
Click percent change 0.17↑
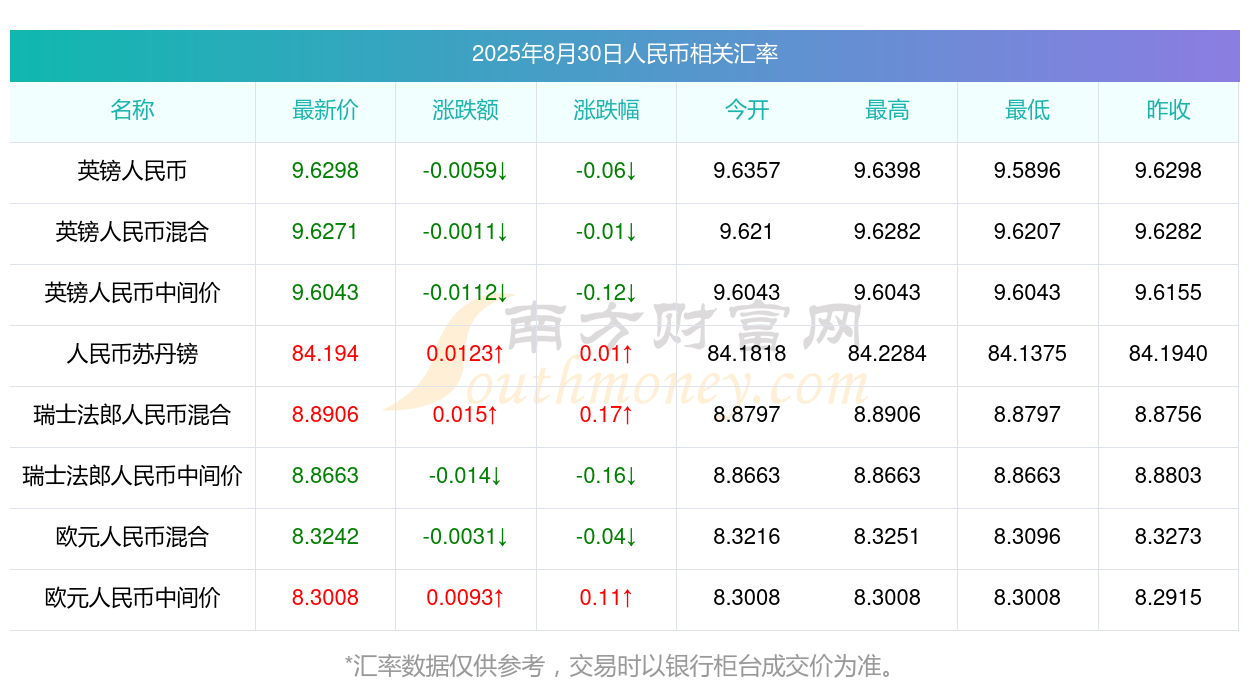pyautogui.click(x=606, y=415)
